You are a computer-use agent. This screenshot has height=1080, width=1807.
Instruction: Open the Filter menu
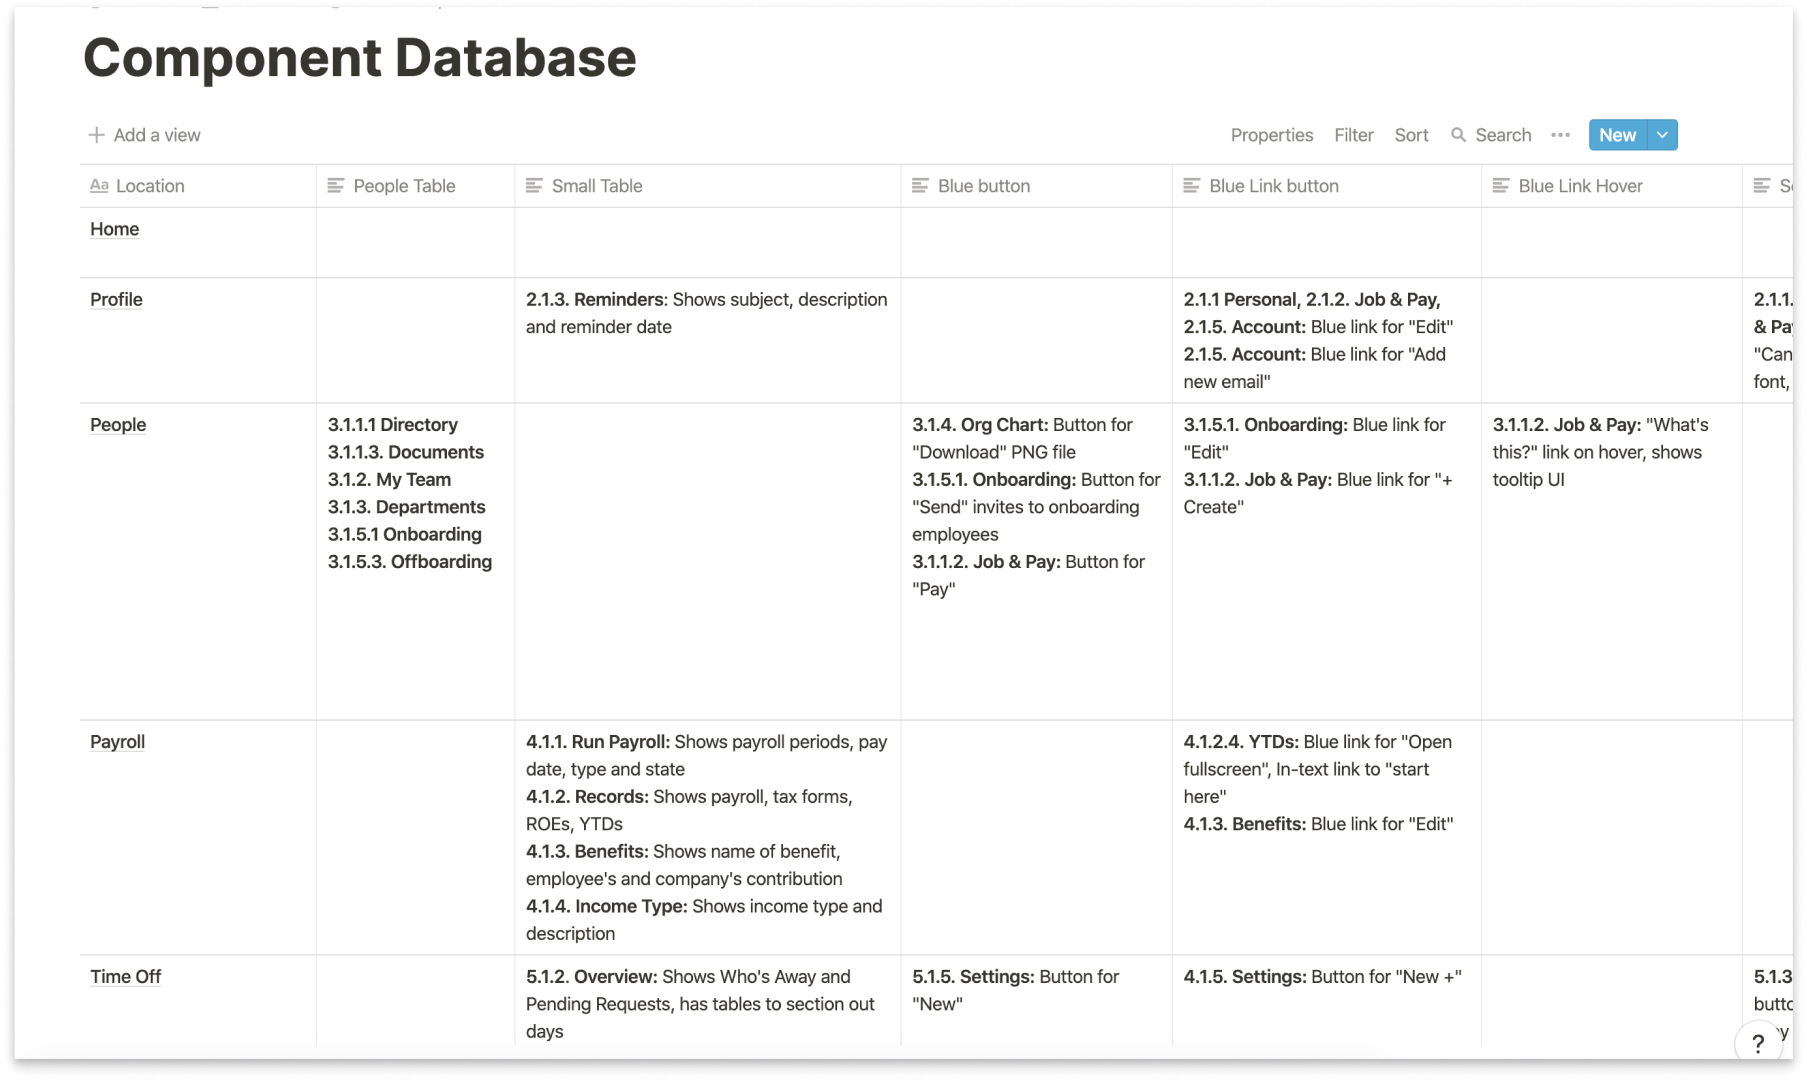[1353, 135]
